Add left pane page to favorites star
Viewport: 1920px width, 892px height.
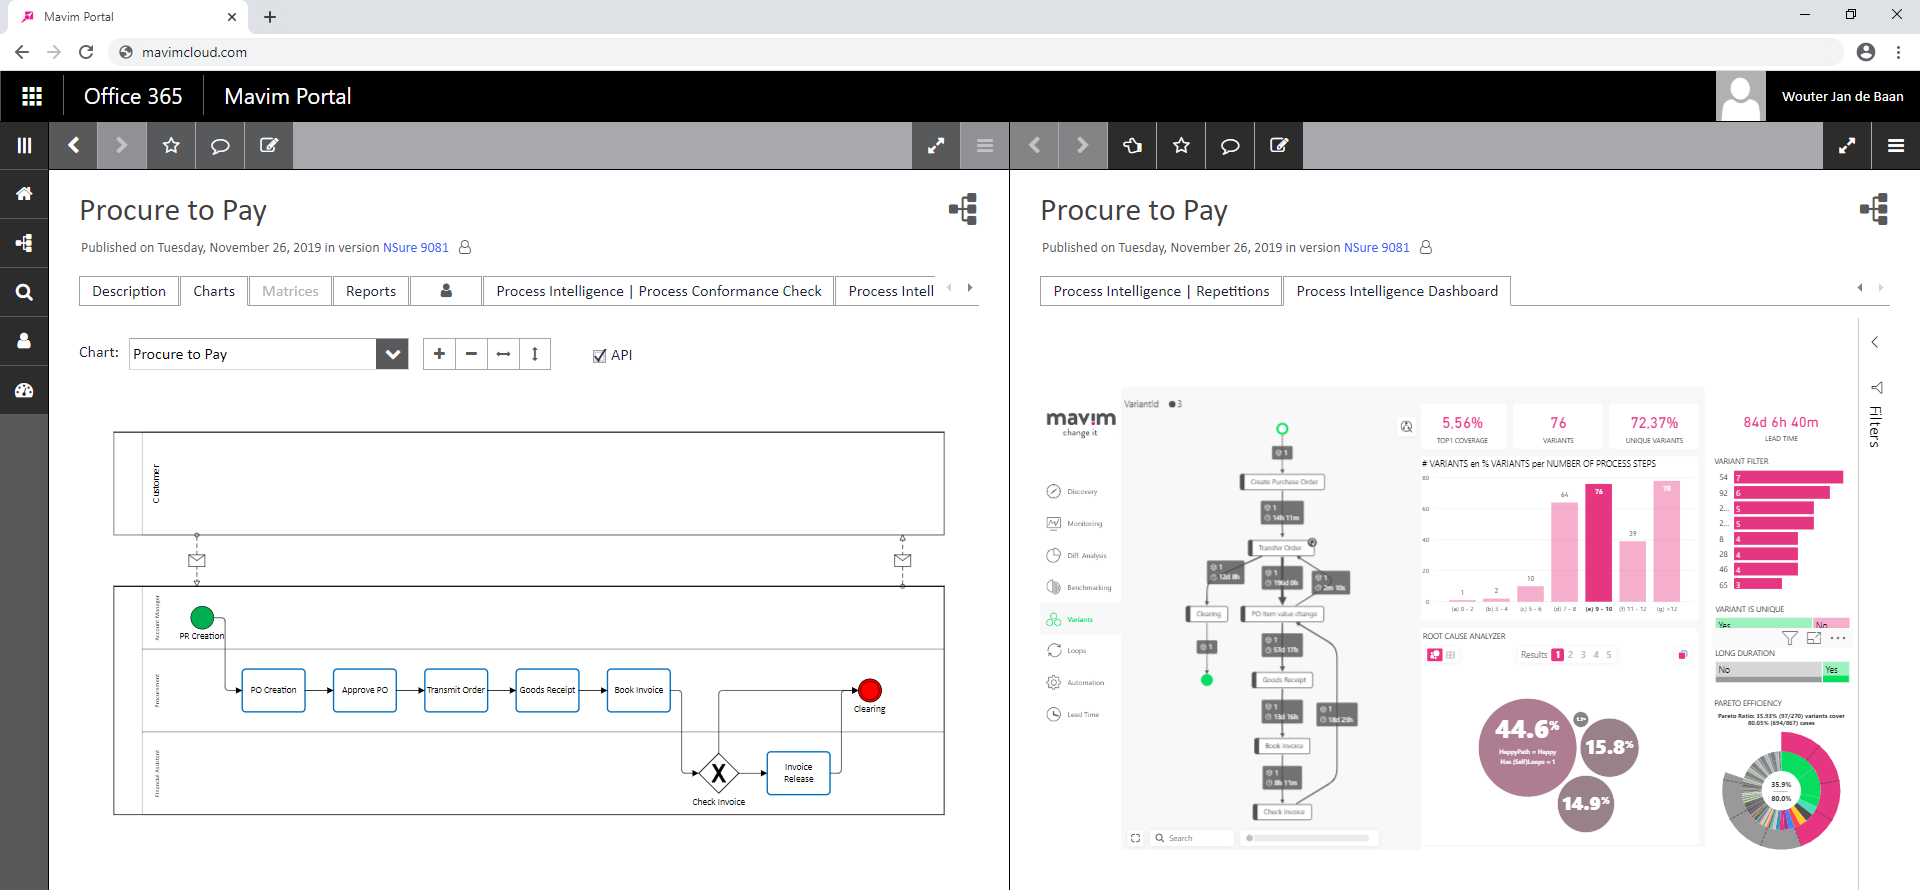(171, 146)
